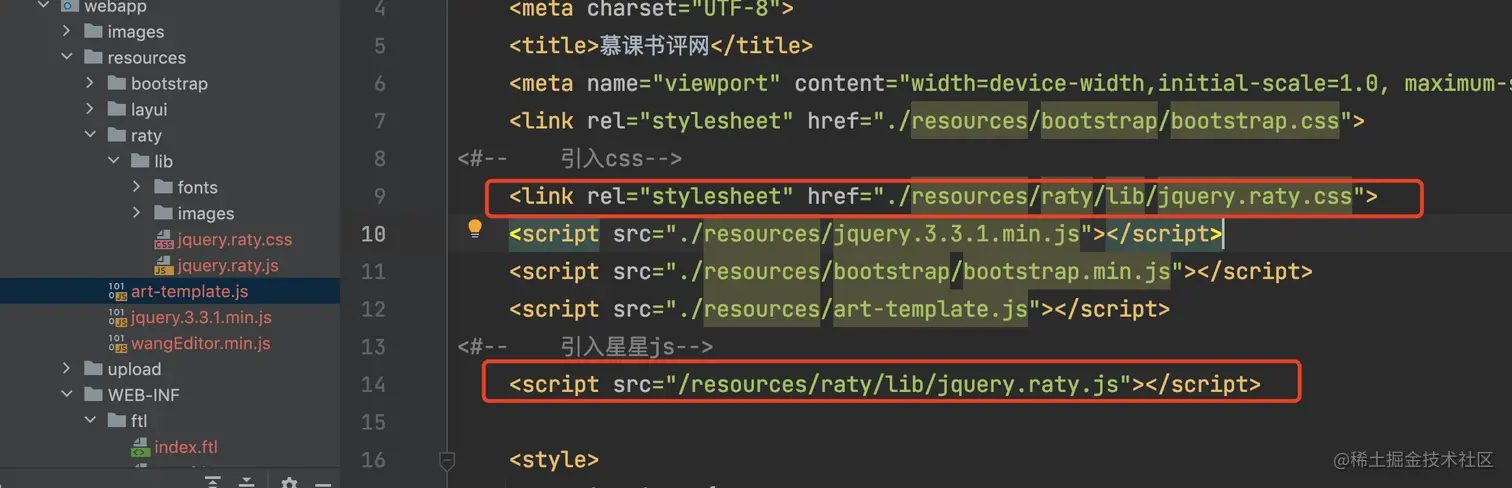This screenshot has height=488, width=1512.
Task: Select the highlighted art-template.js row
Action: [170, 292]
